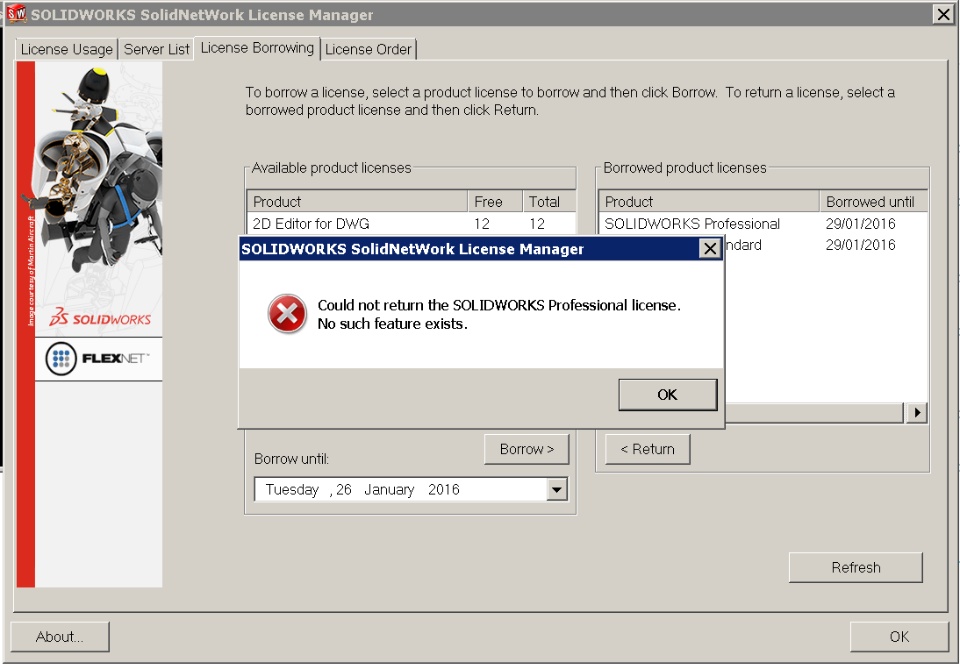This screenshot has width=960, height=669.
Task: Click the SOLIDWORKS title bar icon
Action: (x=17, y=13)
